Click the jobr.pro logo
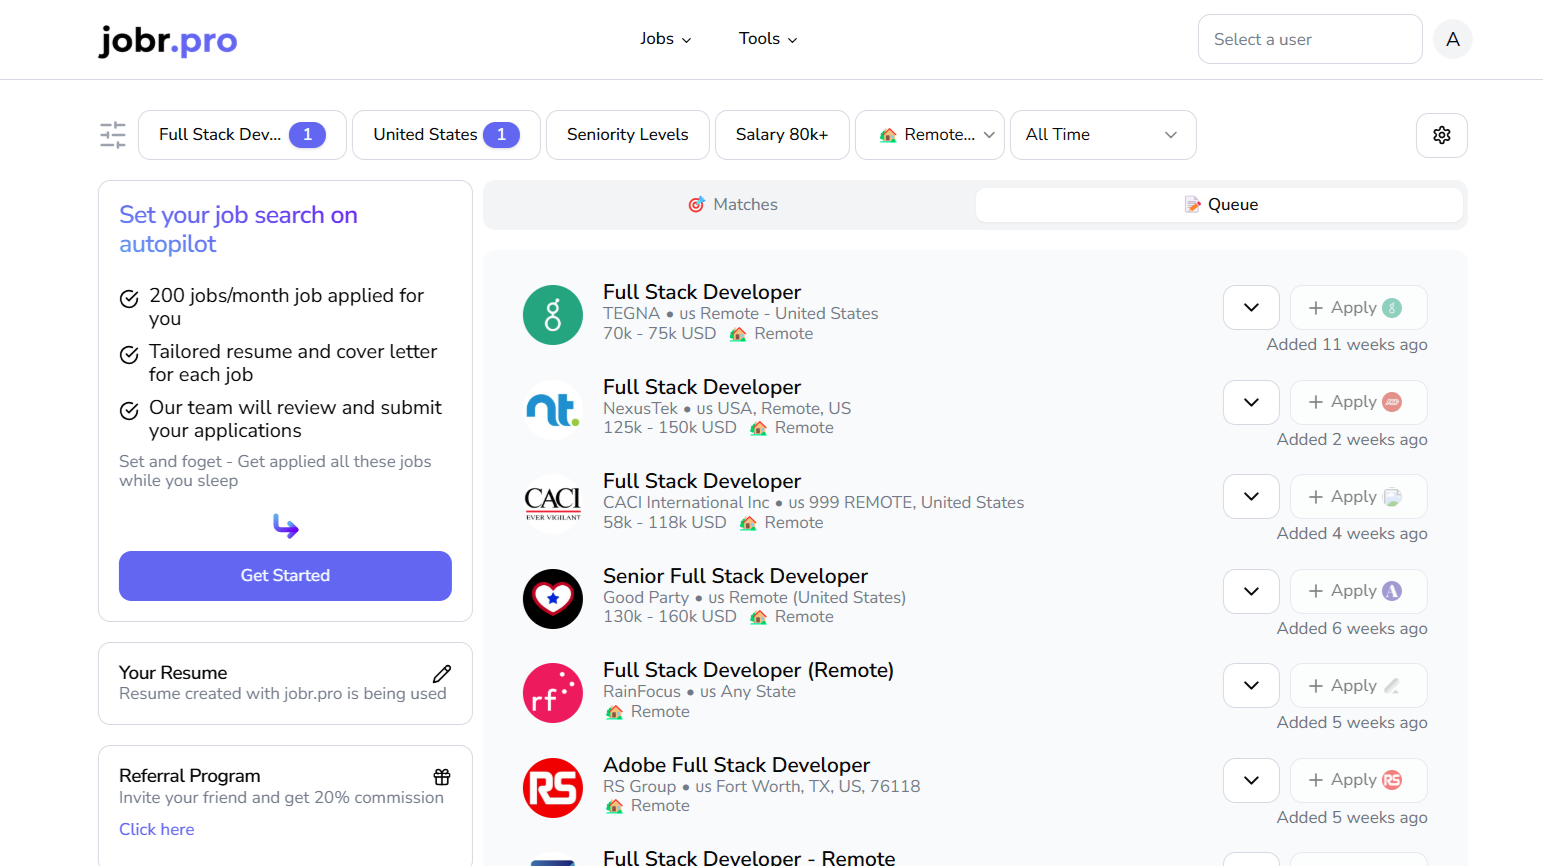This screenshot has width=1543, height=866. tap(168, 40)
